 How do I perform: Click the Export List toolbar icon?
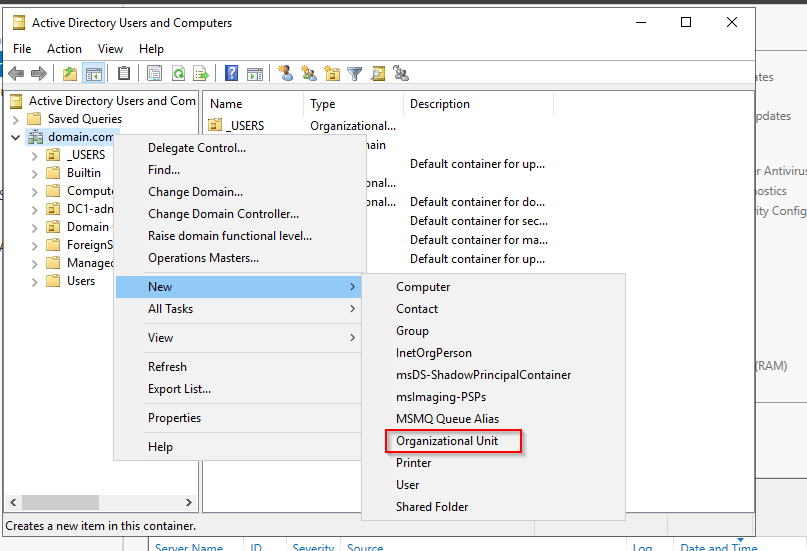(201, 74)
